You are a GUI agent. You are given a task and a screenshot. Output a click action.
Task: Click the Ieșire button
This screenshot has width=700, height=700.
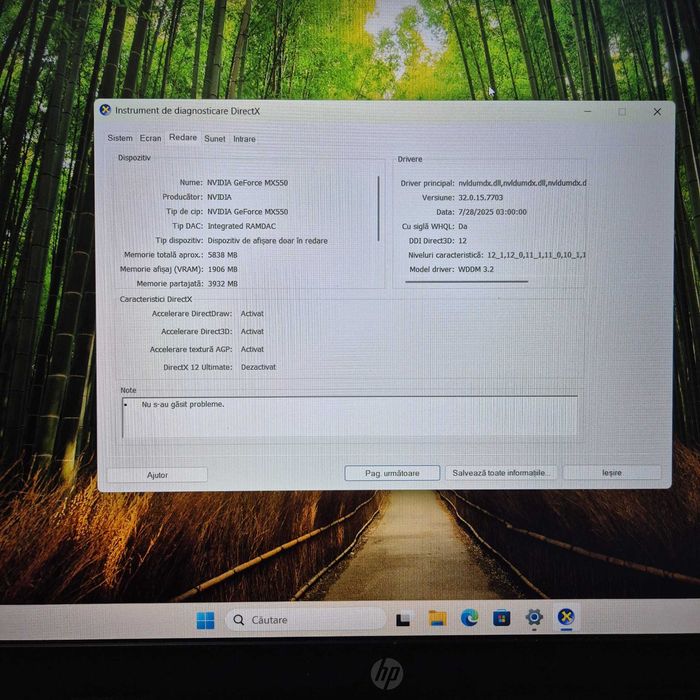pos(612,473)
